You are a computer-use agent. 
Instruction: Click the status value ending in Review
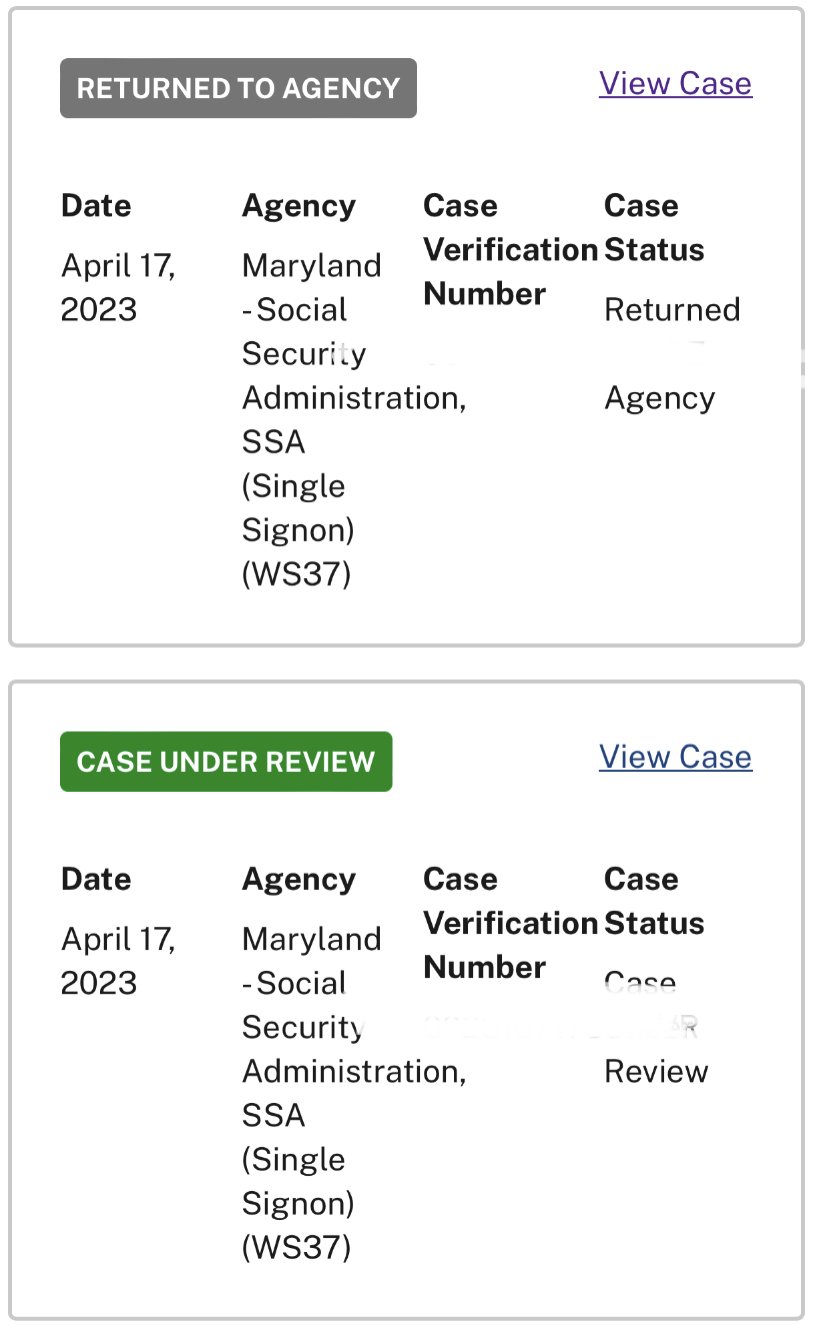click(x=656, y=1028)
